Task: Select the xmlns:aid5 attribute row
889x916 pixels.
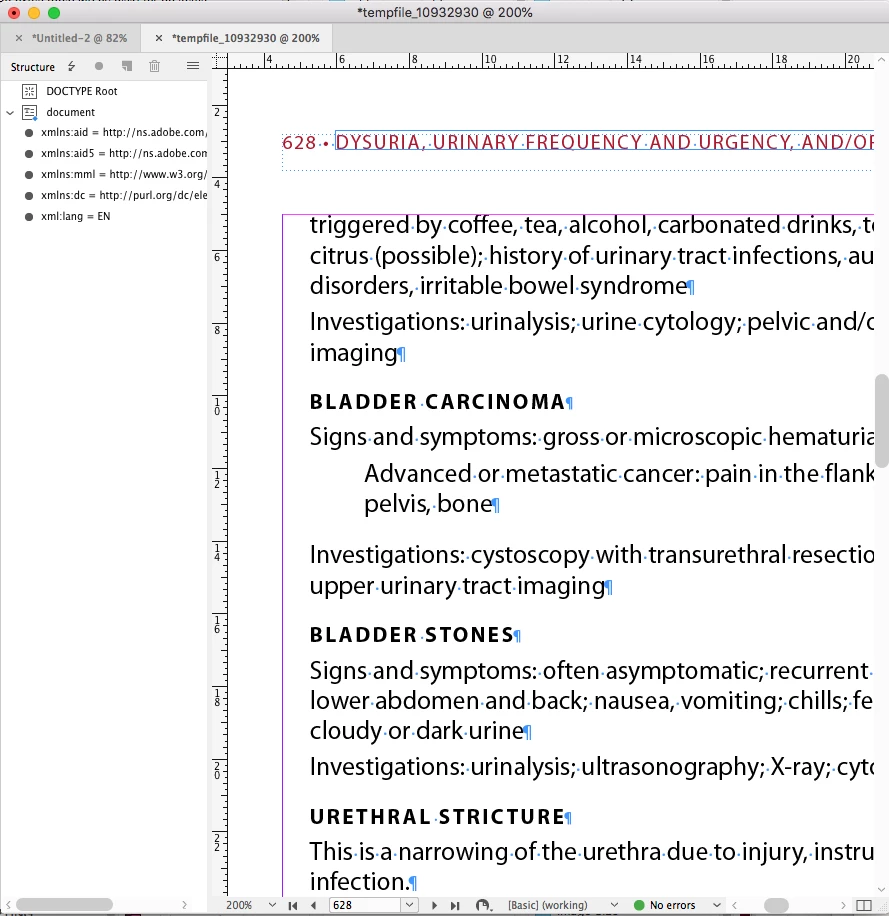Action: coord(116,153)
